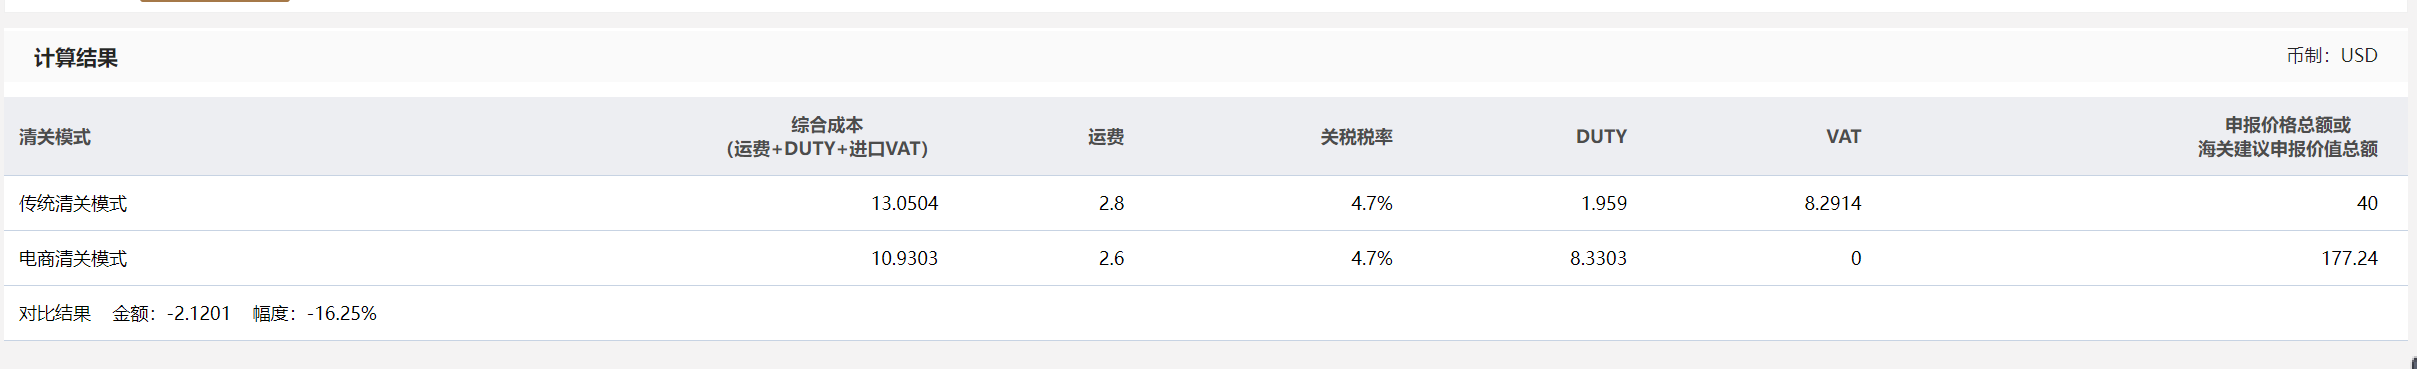Click the VAT column header
This screenshot has height=369, width=2417.
click(x=1843, y=137)
